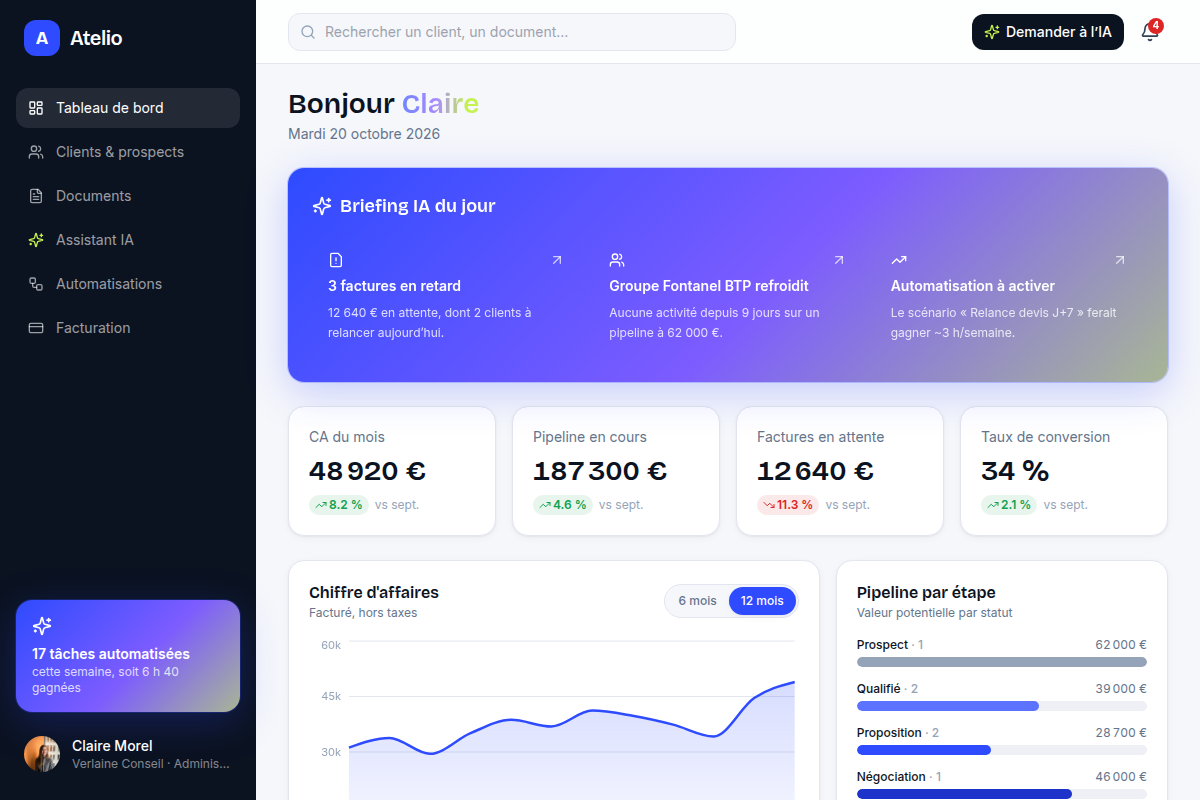Click the Atelio logo icon
The width and height of the screenshot is (1200, 800).
click(42, 38)
